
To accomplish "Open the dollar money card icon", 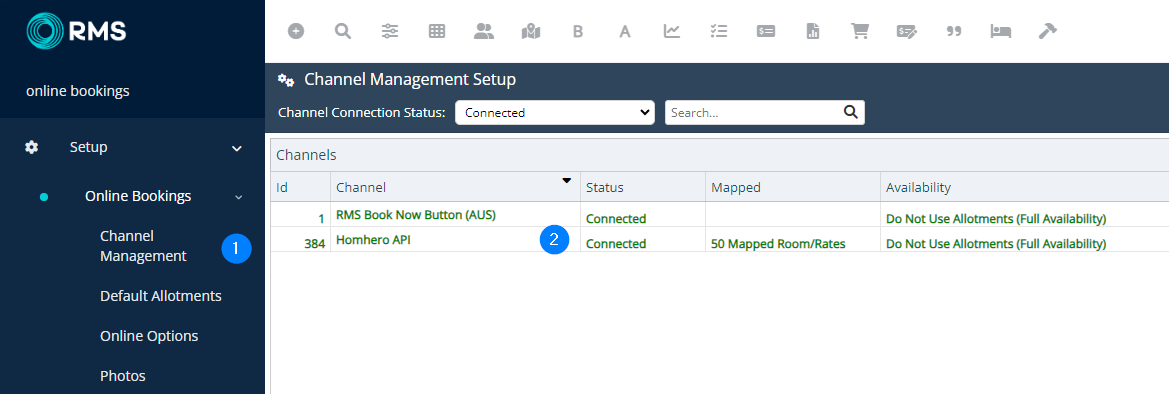I will point(766,31).
